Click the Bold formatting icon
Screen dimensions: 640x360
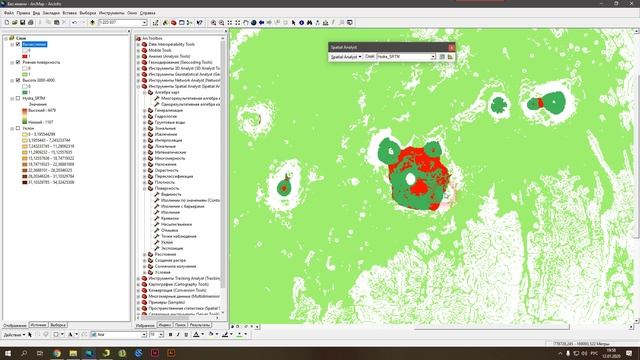170,335
